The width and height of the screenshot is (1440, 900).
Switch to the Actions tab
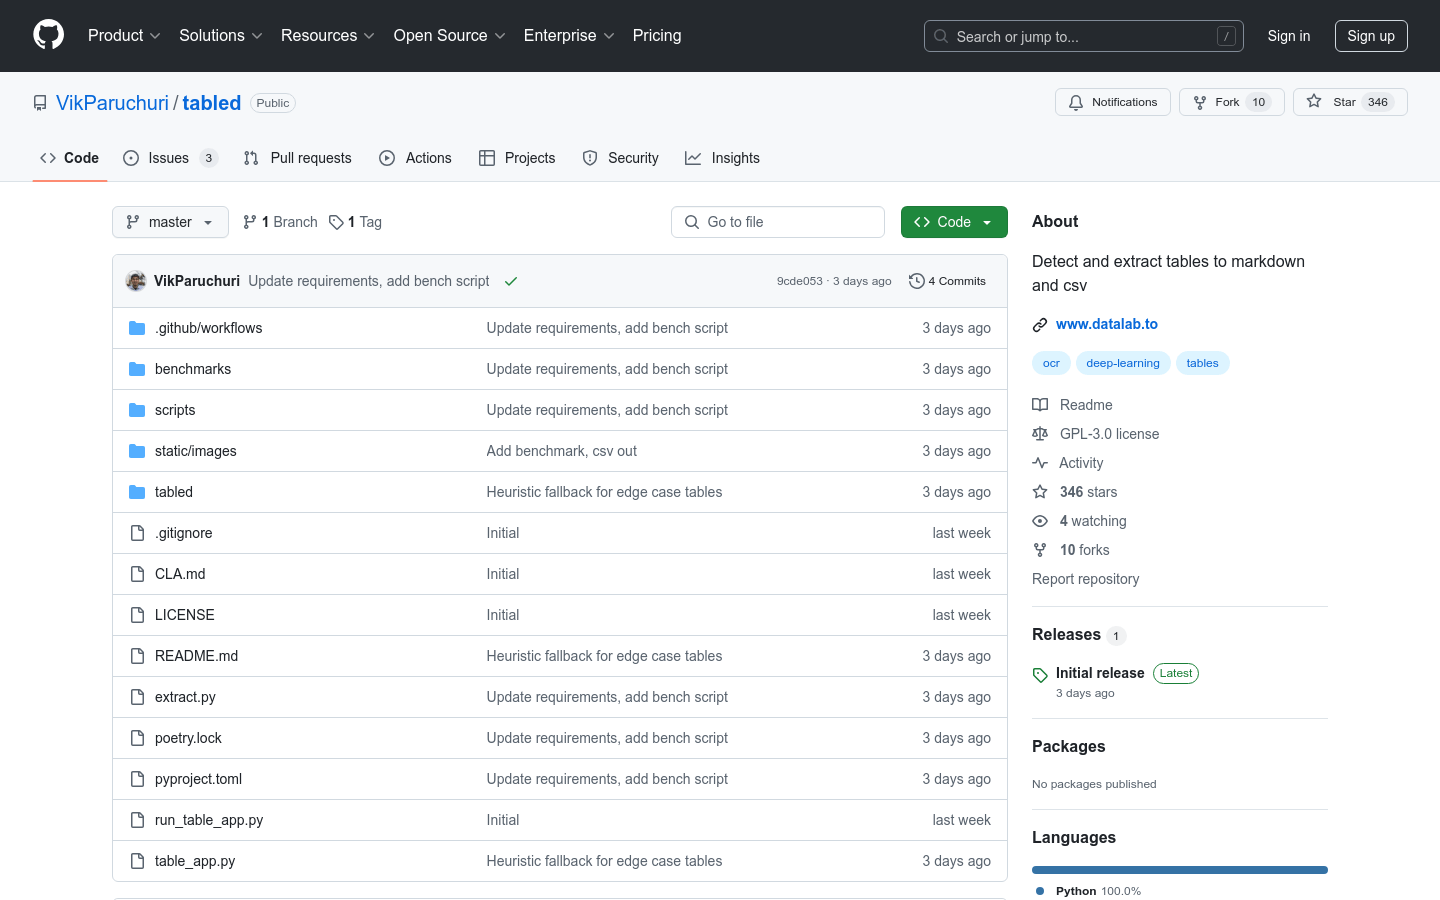pos(416,158)
